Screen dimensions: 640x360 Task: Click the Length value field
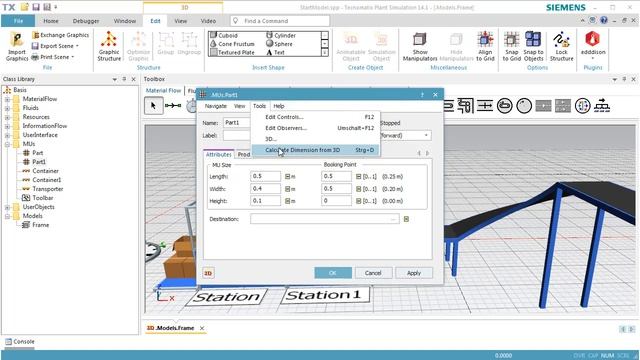click(265, 176)
